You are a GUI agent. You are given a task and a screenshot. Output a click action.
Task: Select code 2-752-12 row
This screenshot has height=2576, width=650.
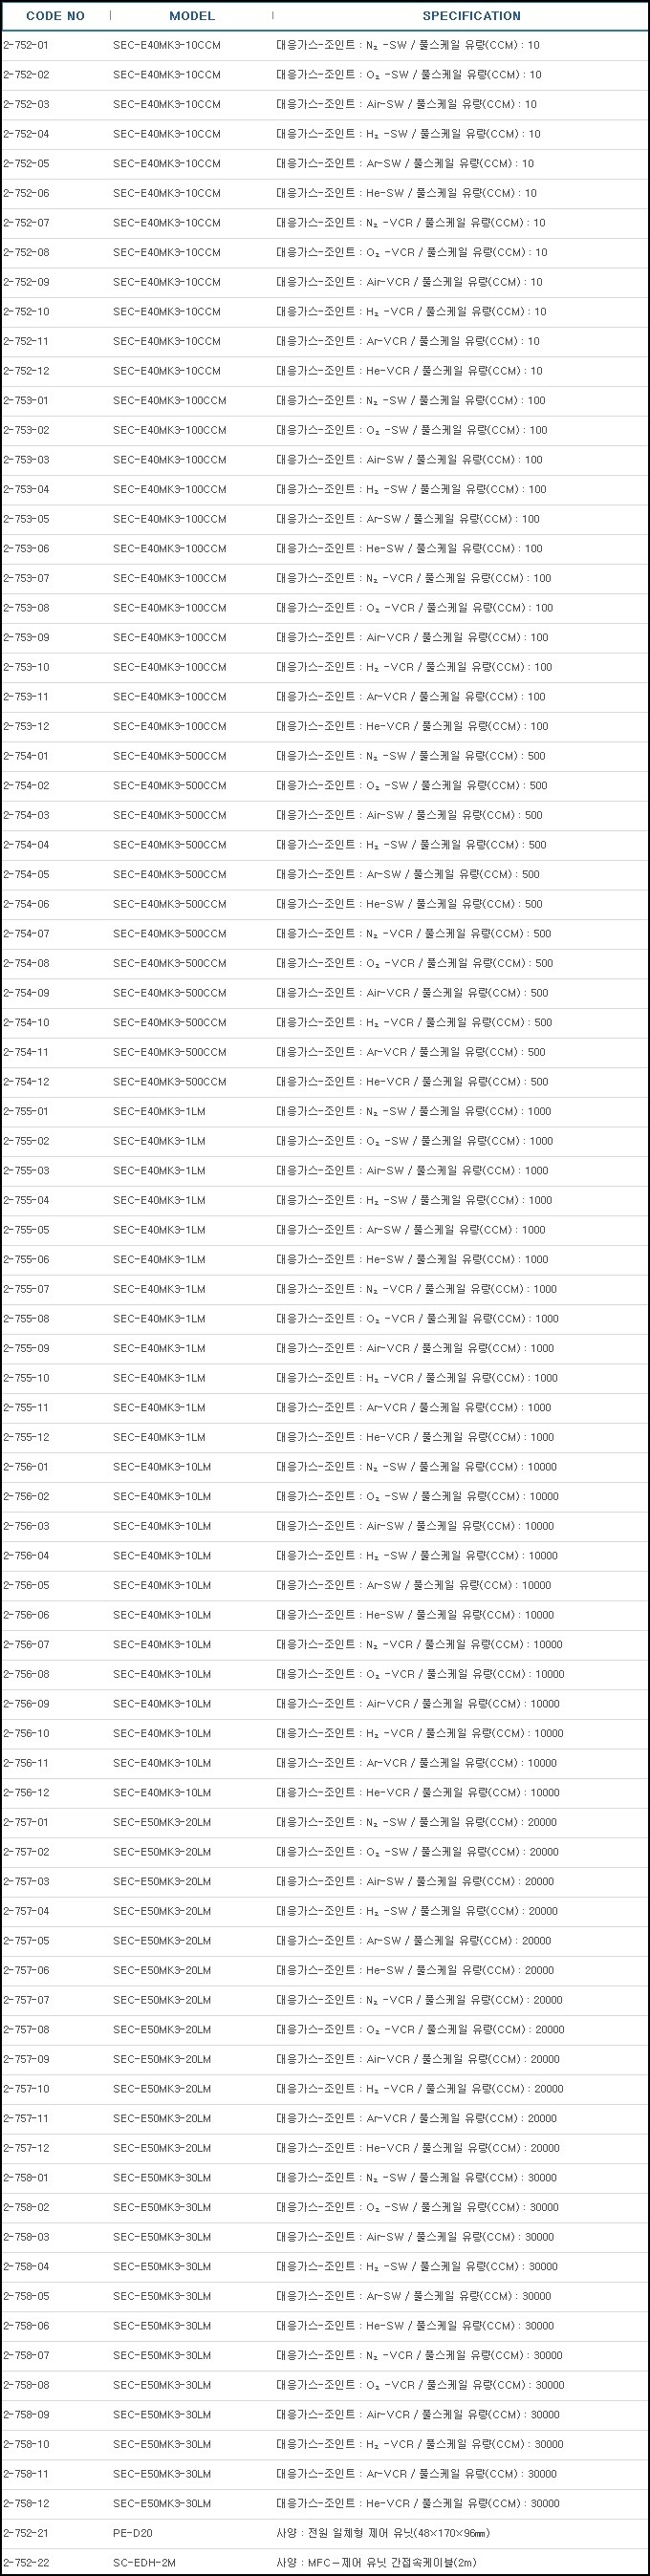(x=325, y=371)
